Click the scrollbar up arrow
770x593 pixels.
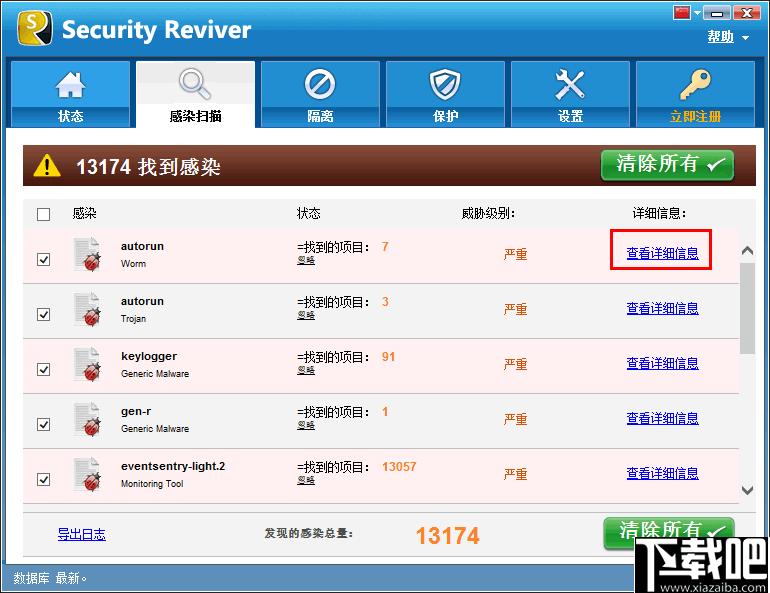pos(747,251)
